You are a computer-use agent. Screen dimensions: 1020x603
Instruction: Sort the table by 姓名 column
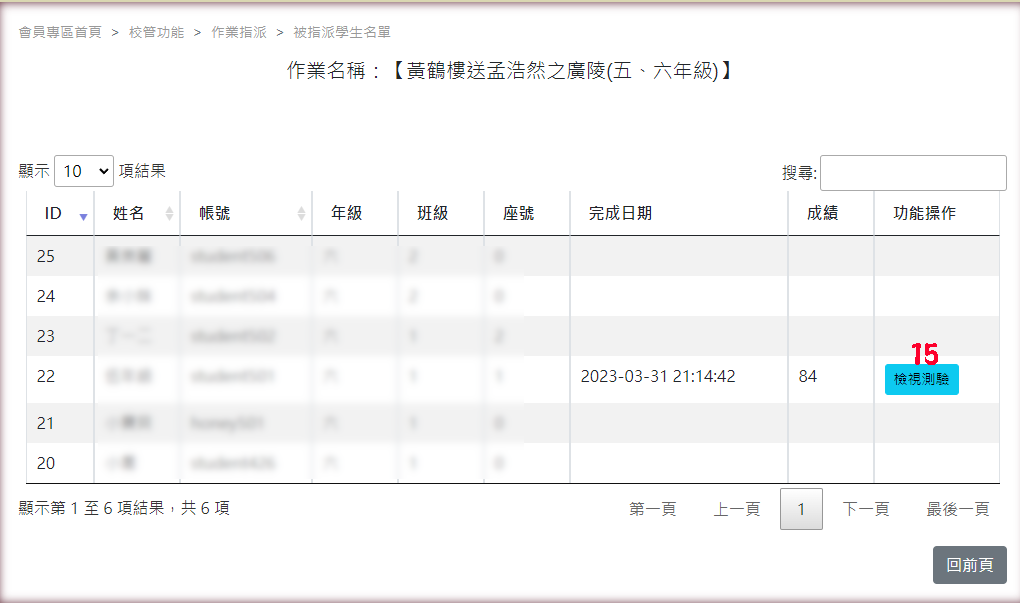coord(137,213)
